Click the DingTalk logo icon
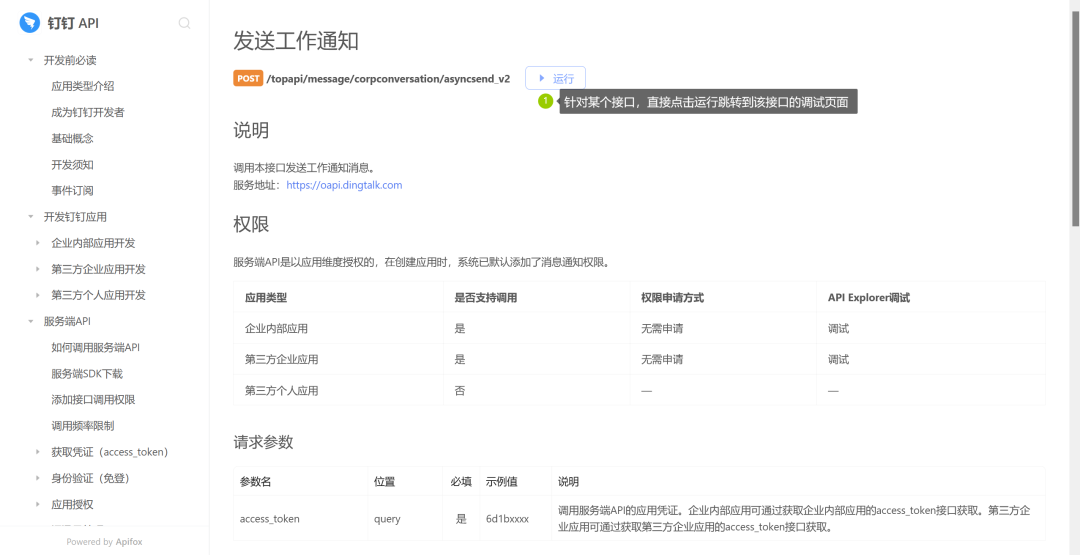This screenshot has width=1080, height=555. pyautogui.click(x=30, y=23)
